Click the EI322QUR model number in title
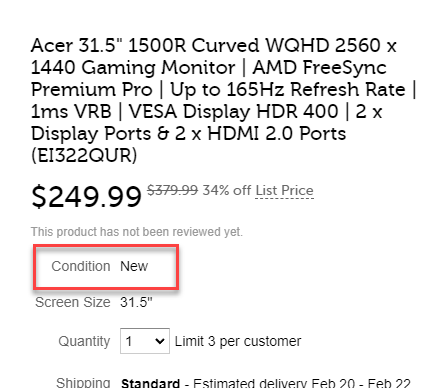The height and width of the screenshot is (388, 442). pos(84,155)
